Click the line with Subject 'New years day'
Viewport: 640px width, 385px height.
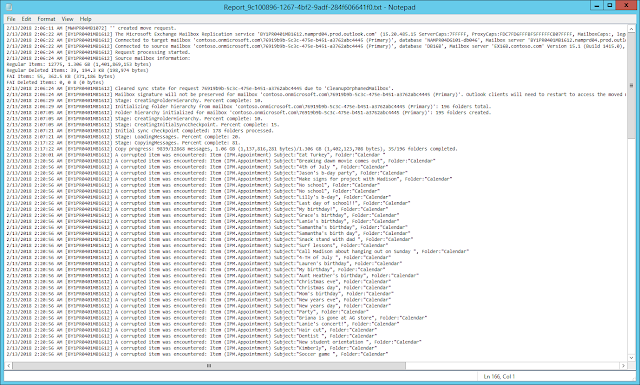click(x=198, y=306)
